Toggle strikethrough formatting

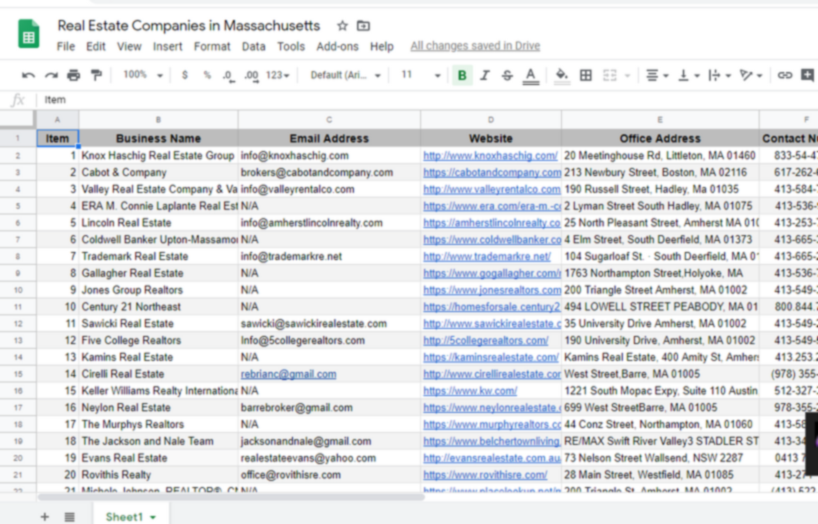coord(507,75)
